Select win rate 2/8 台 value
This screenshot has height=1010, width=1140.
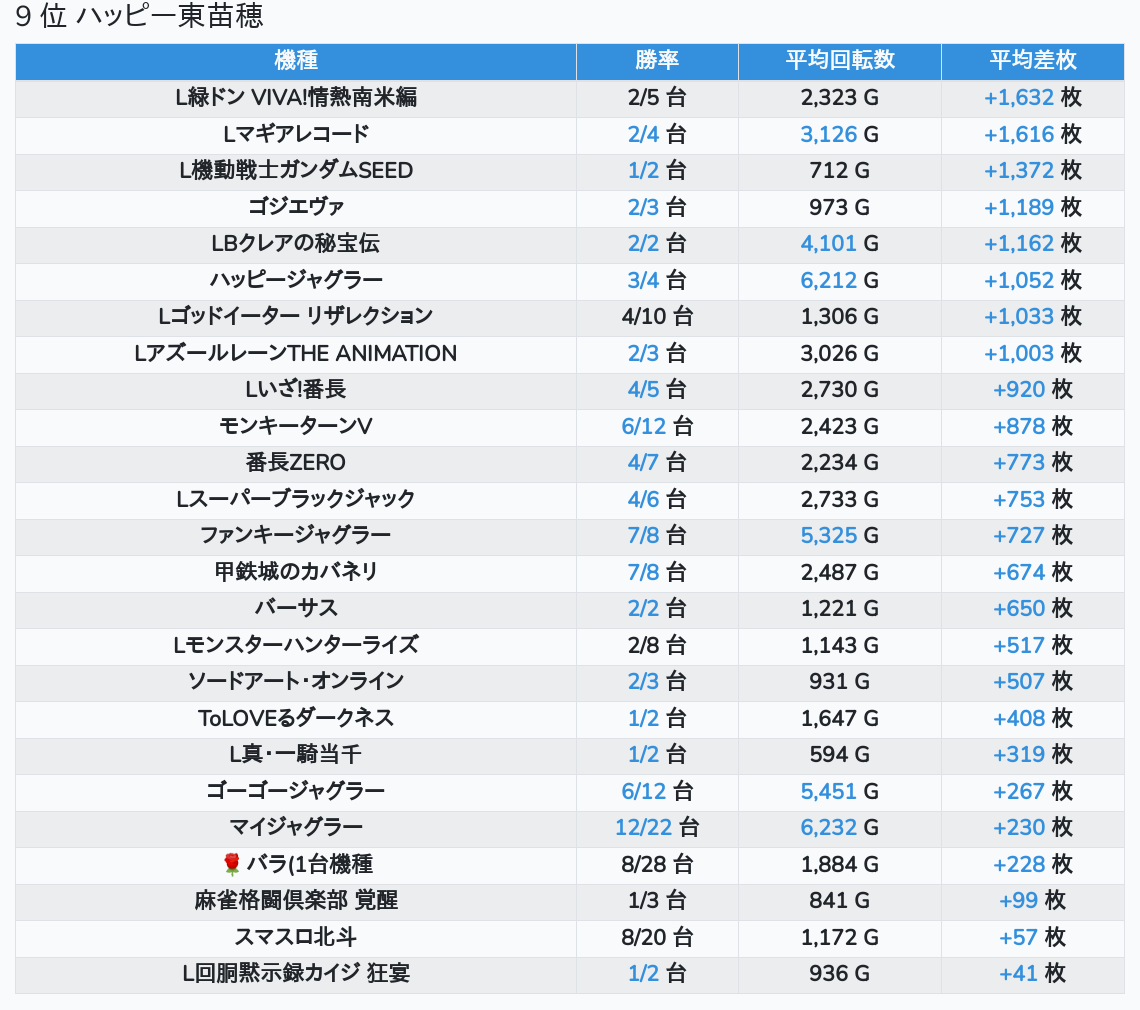(x=657, y=645)
